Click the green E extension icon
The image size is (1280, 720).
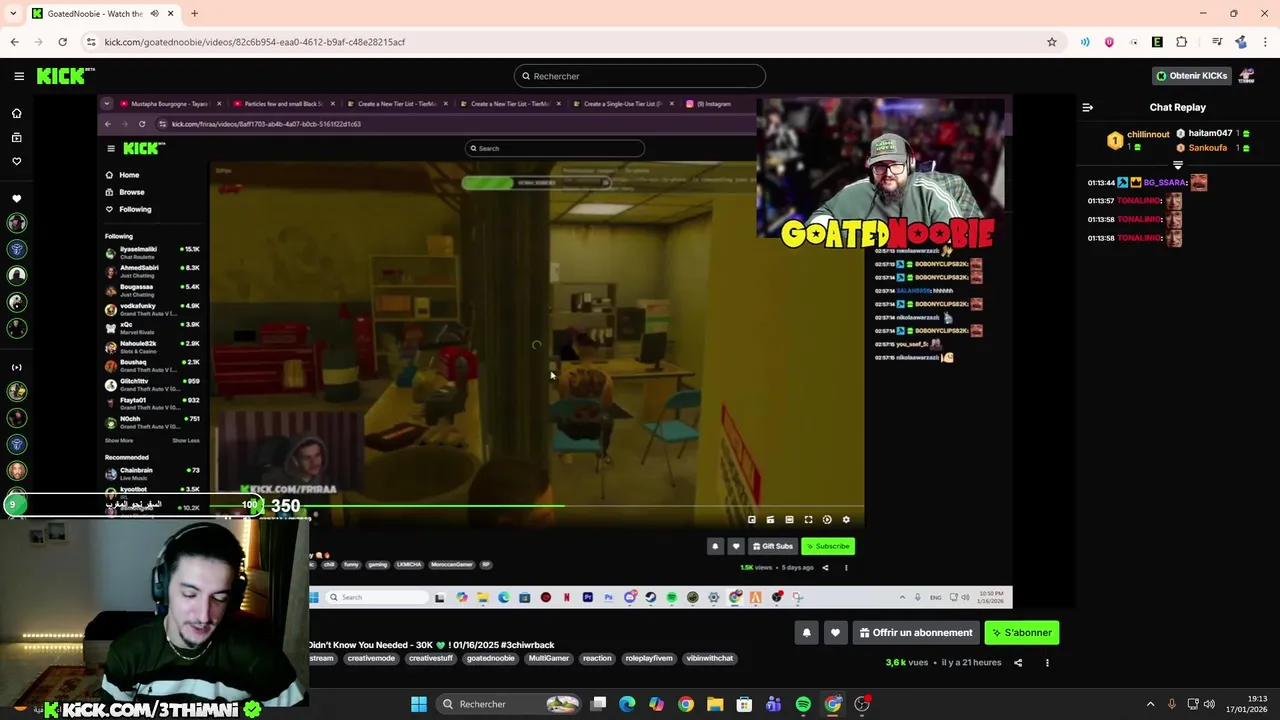[1157, 42]
